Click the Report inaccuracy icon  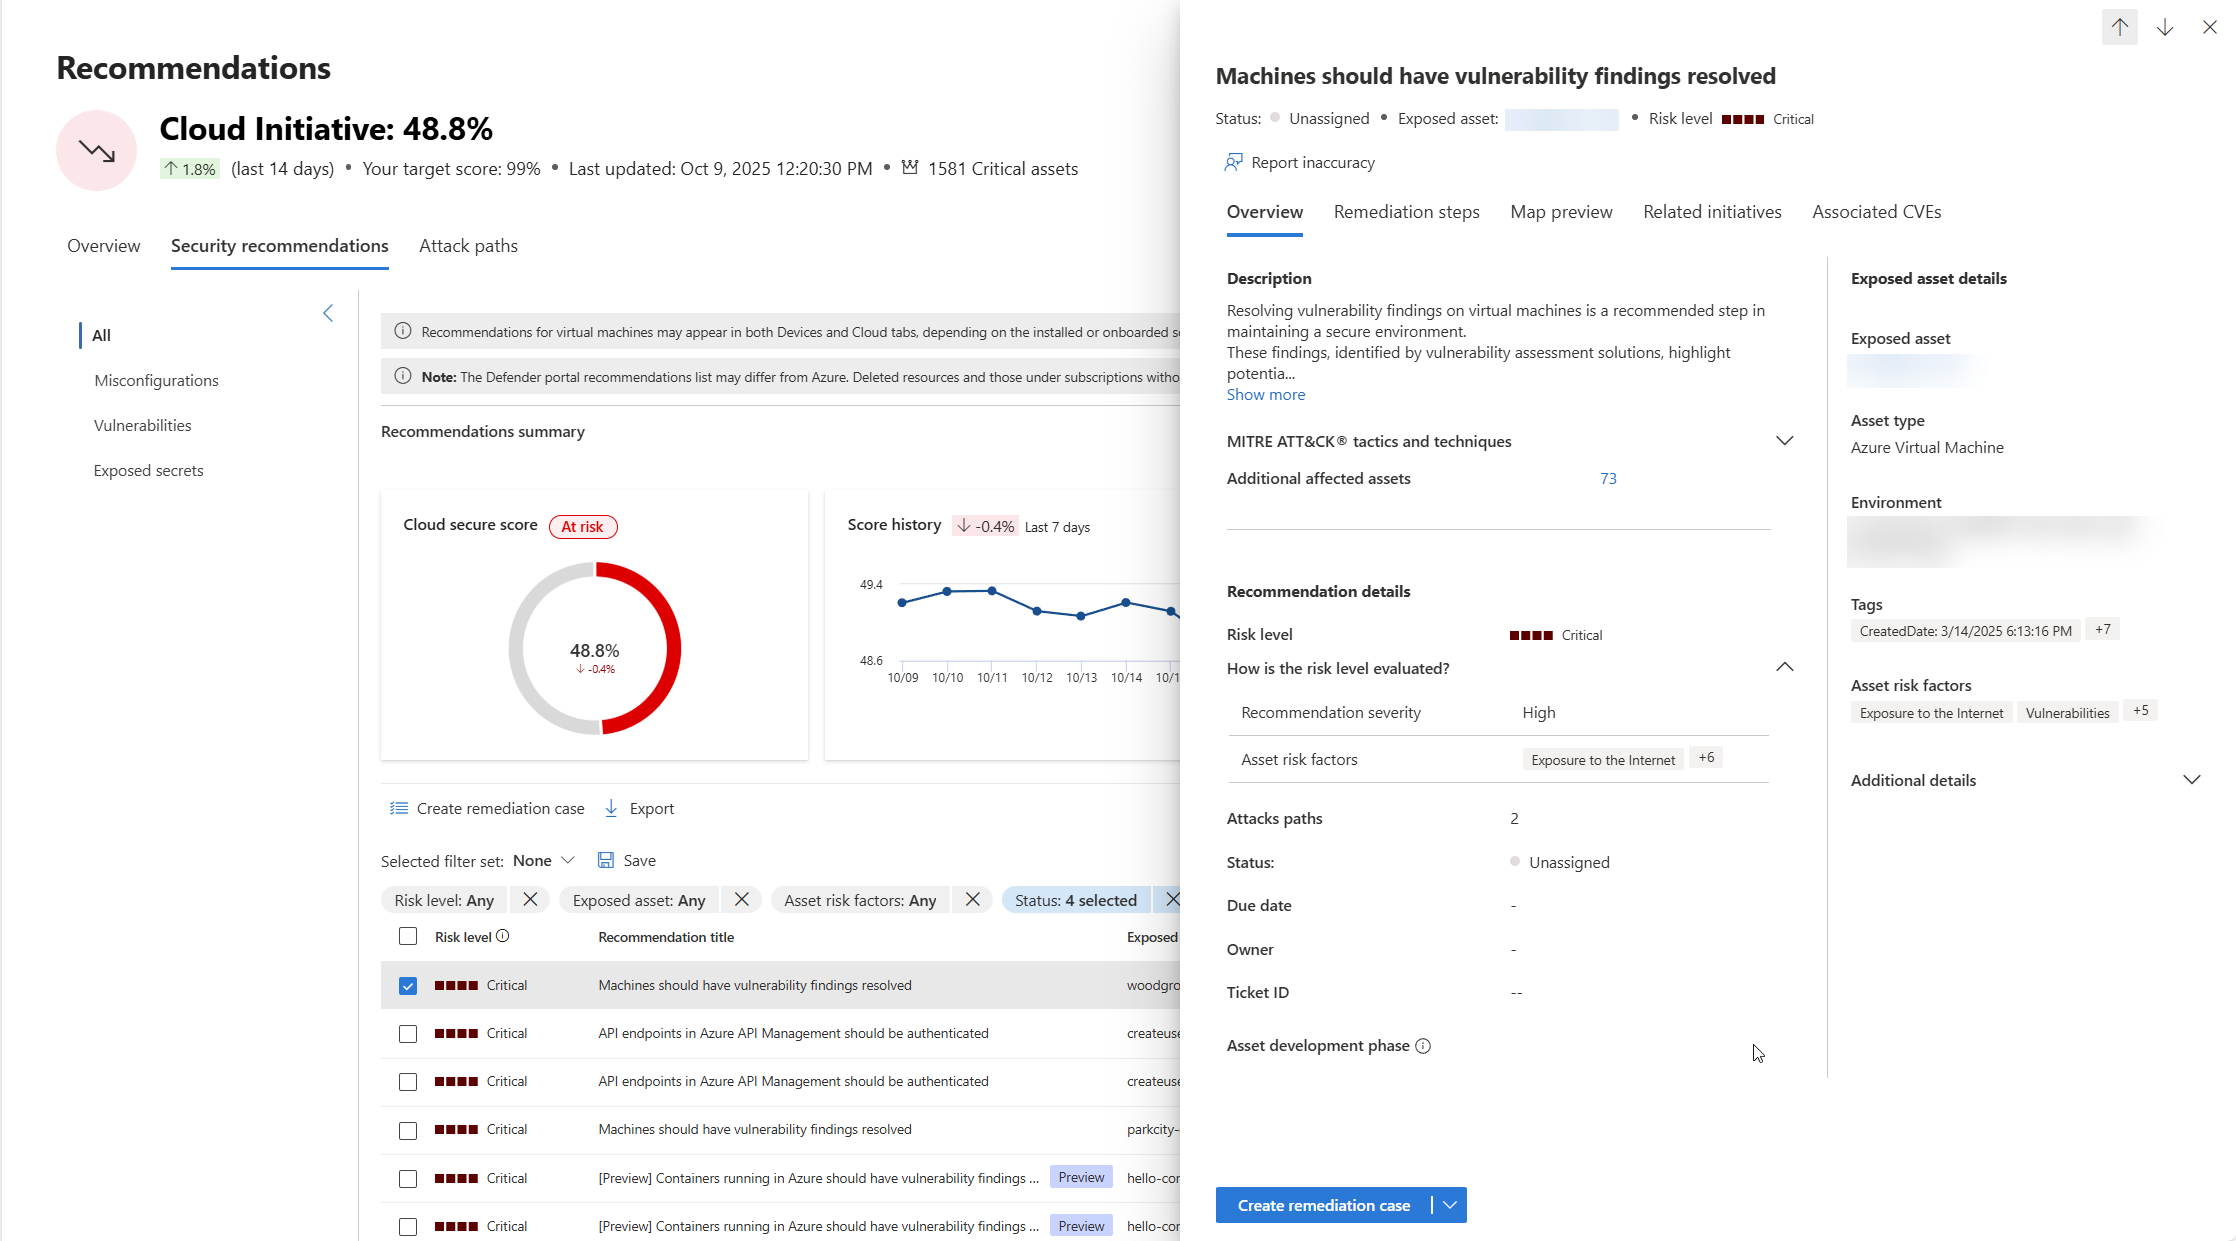click(x=1233, y=162)
